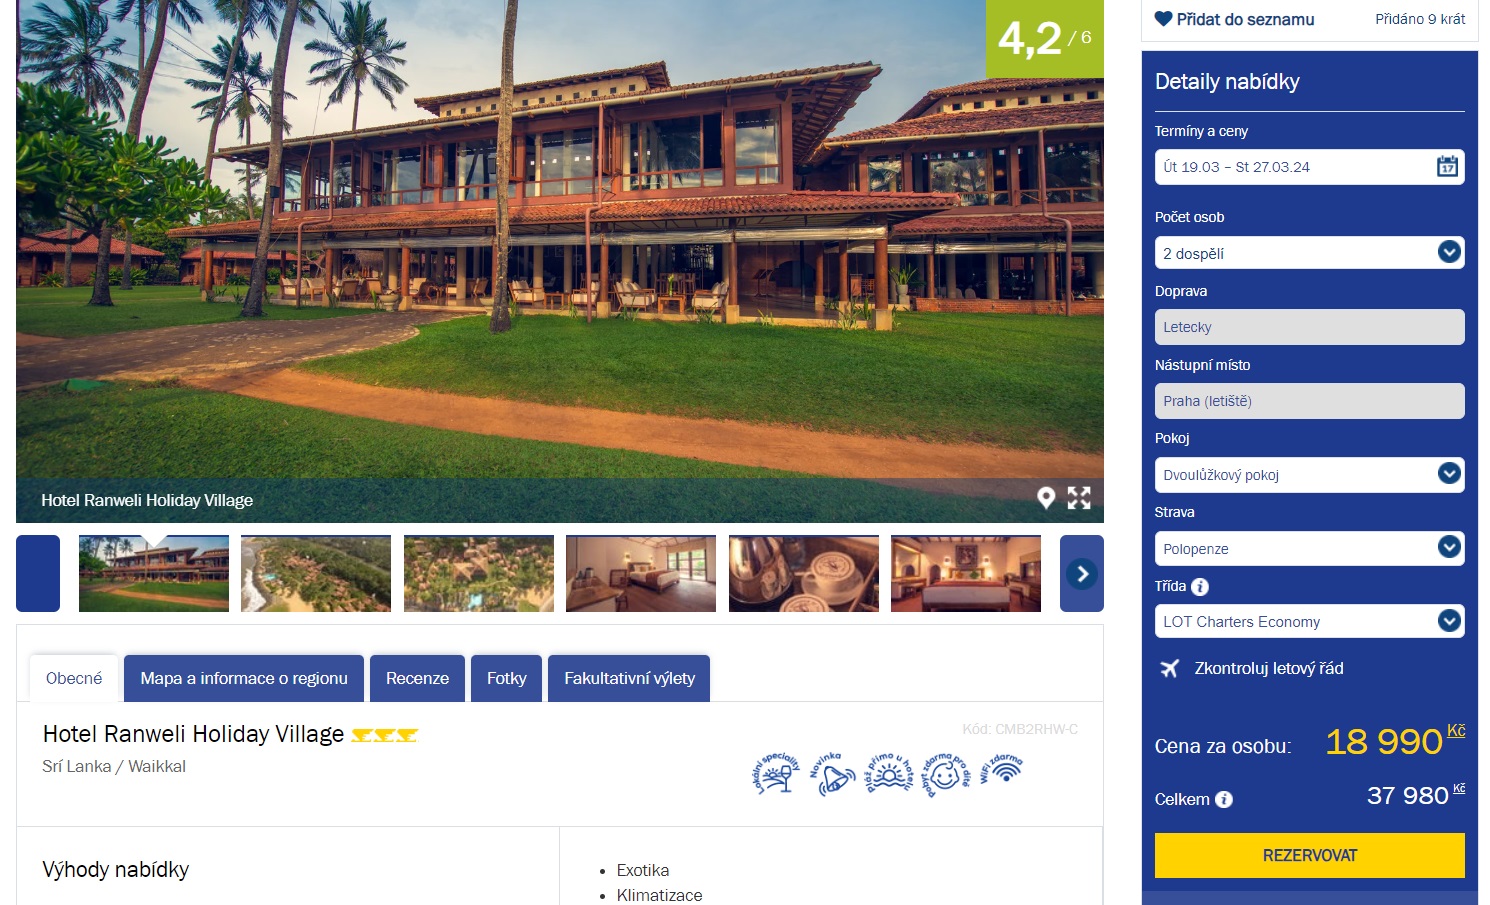Show next gallery thumbnails with arrow
The image size is (1490, 905).
point(1082,574)
